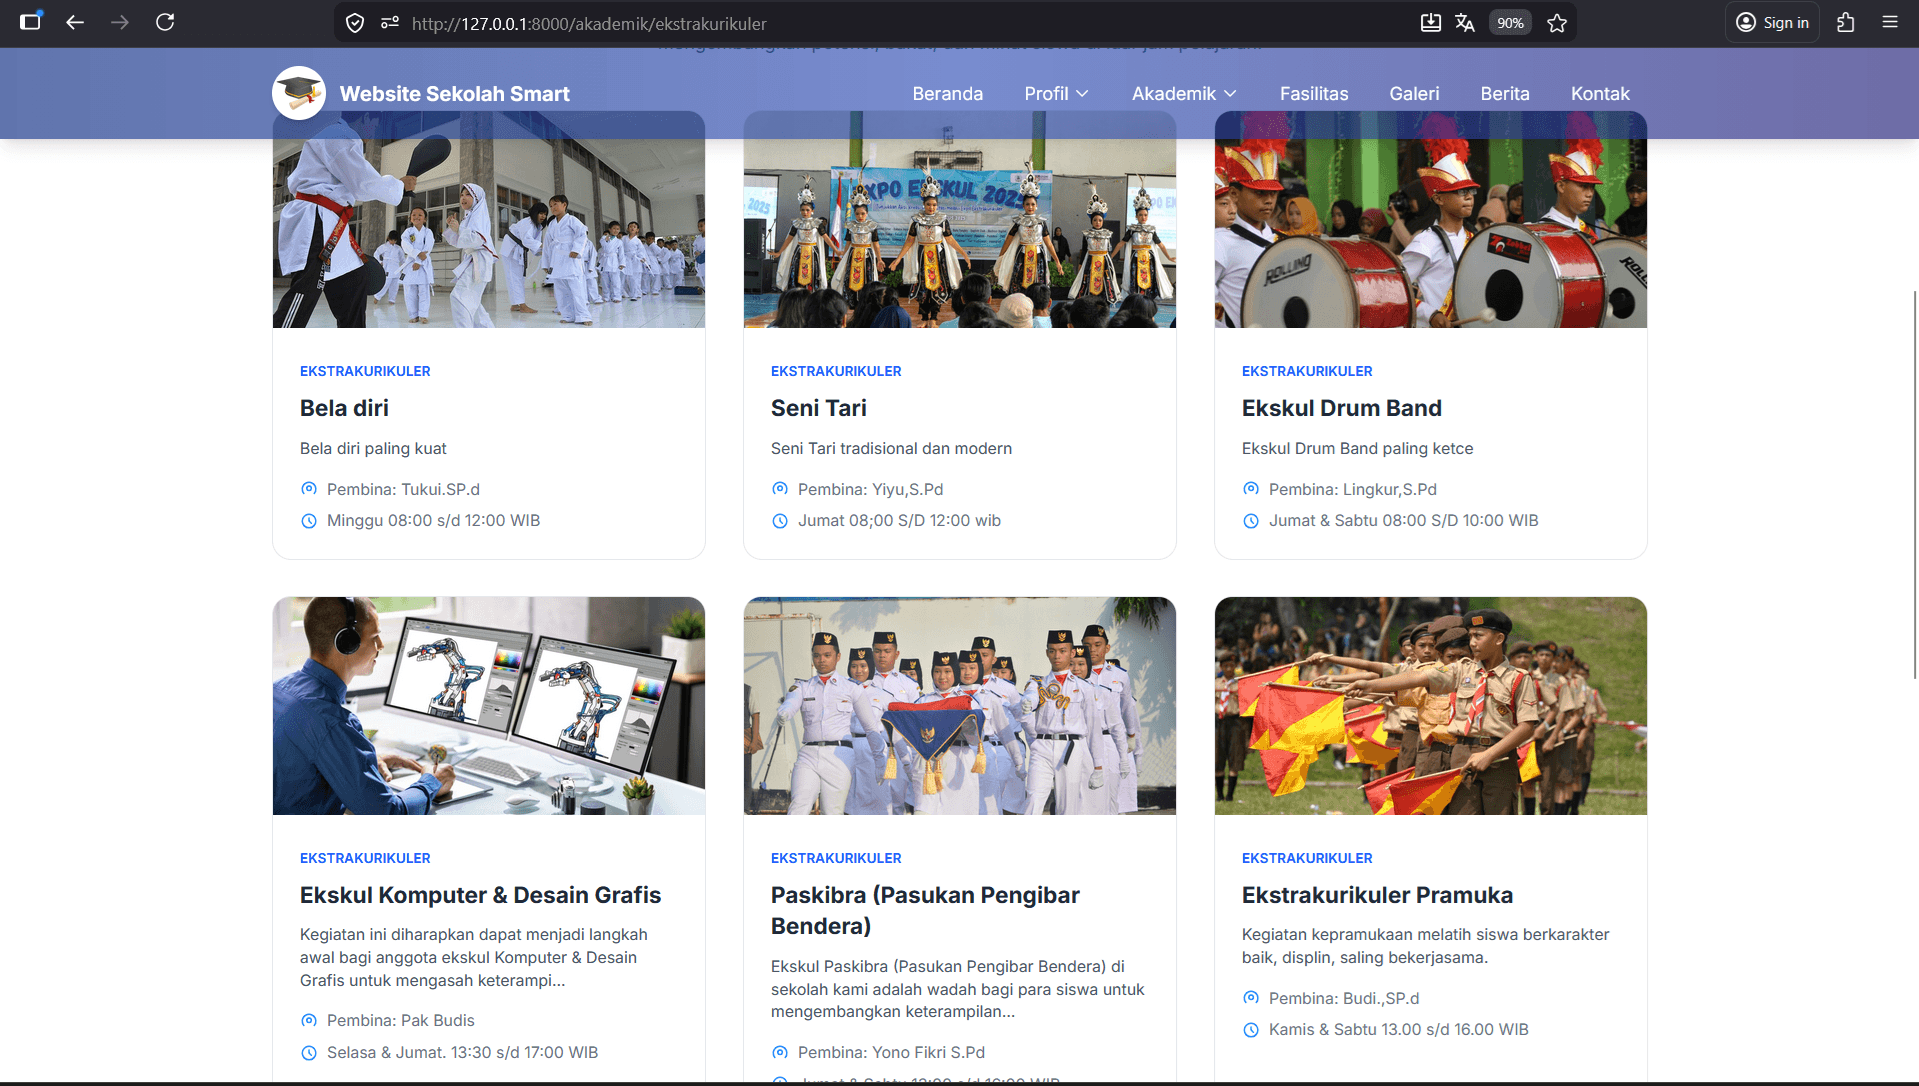Click the clock icon beside Kamis & Sabtu schedule

1251,1030
